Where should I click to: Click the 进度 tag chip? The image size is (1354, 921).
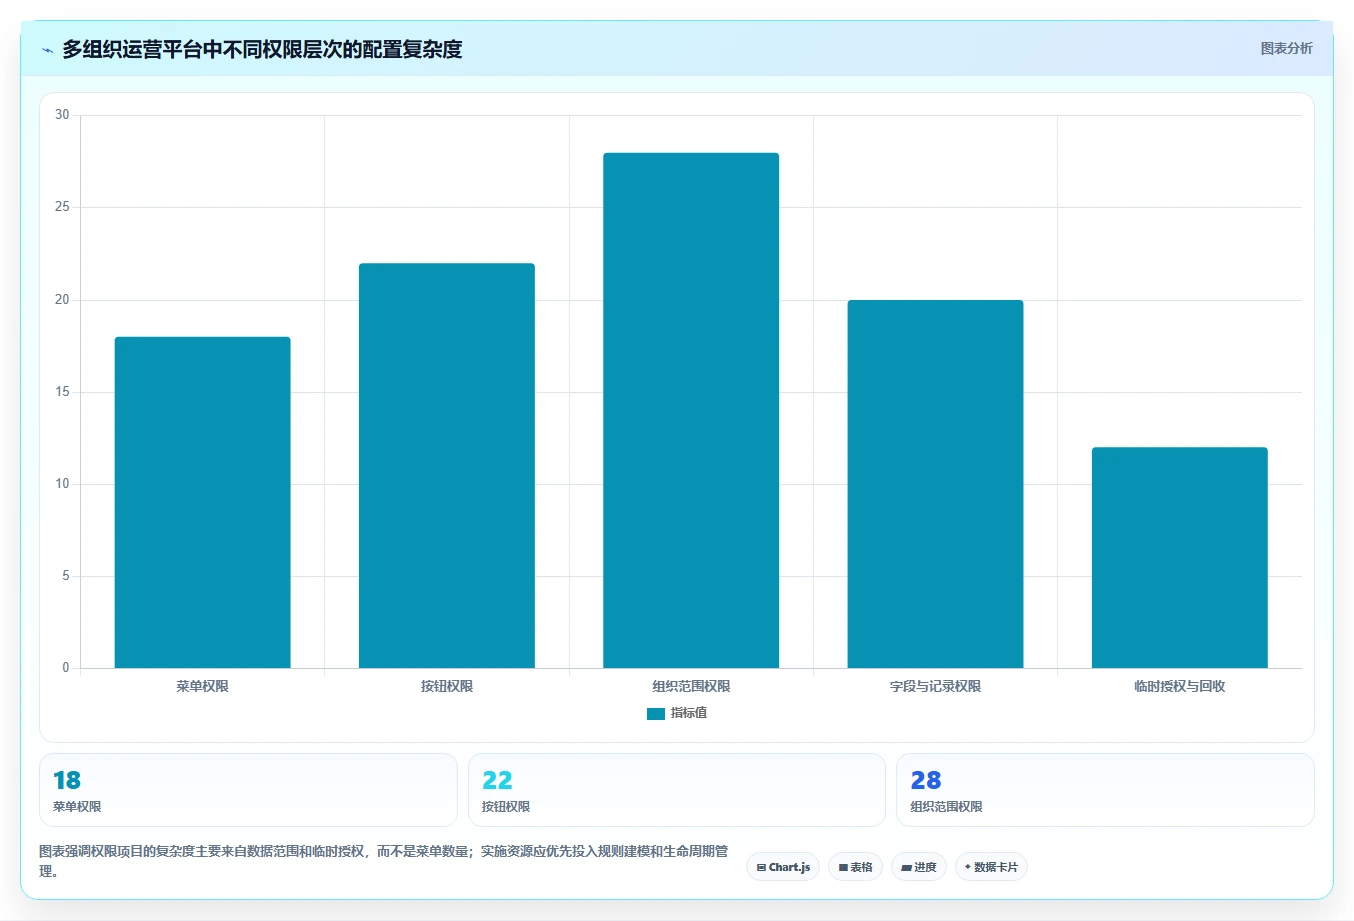(919, 867)
